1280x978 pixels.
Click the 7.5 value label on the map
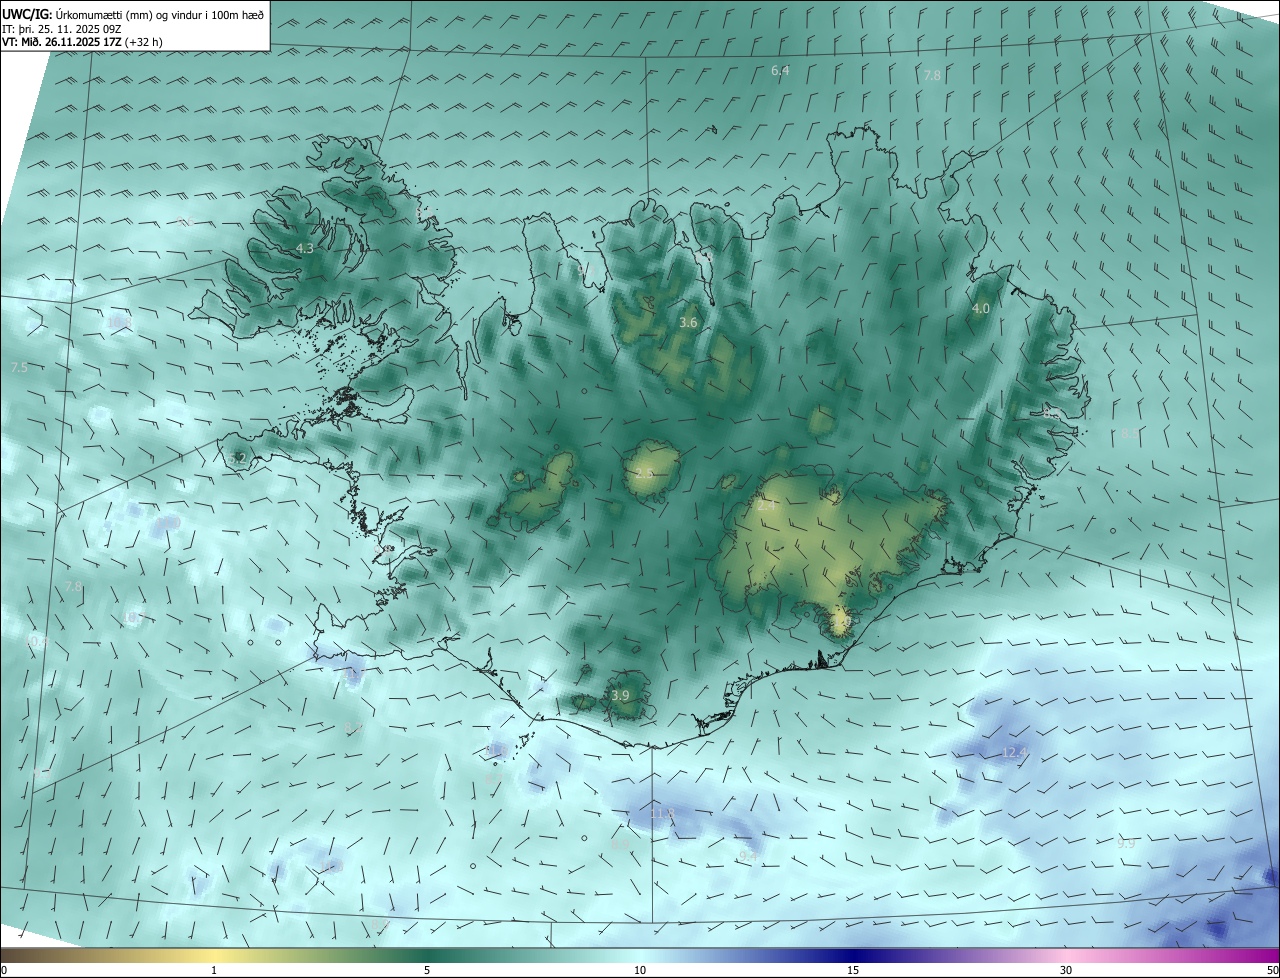click(x=19, y=368)
